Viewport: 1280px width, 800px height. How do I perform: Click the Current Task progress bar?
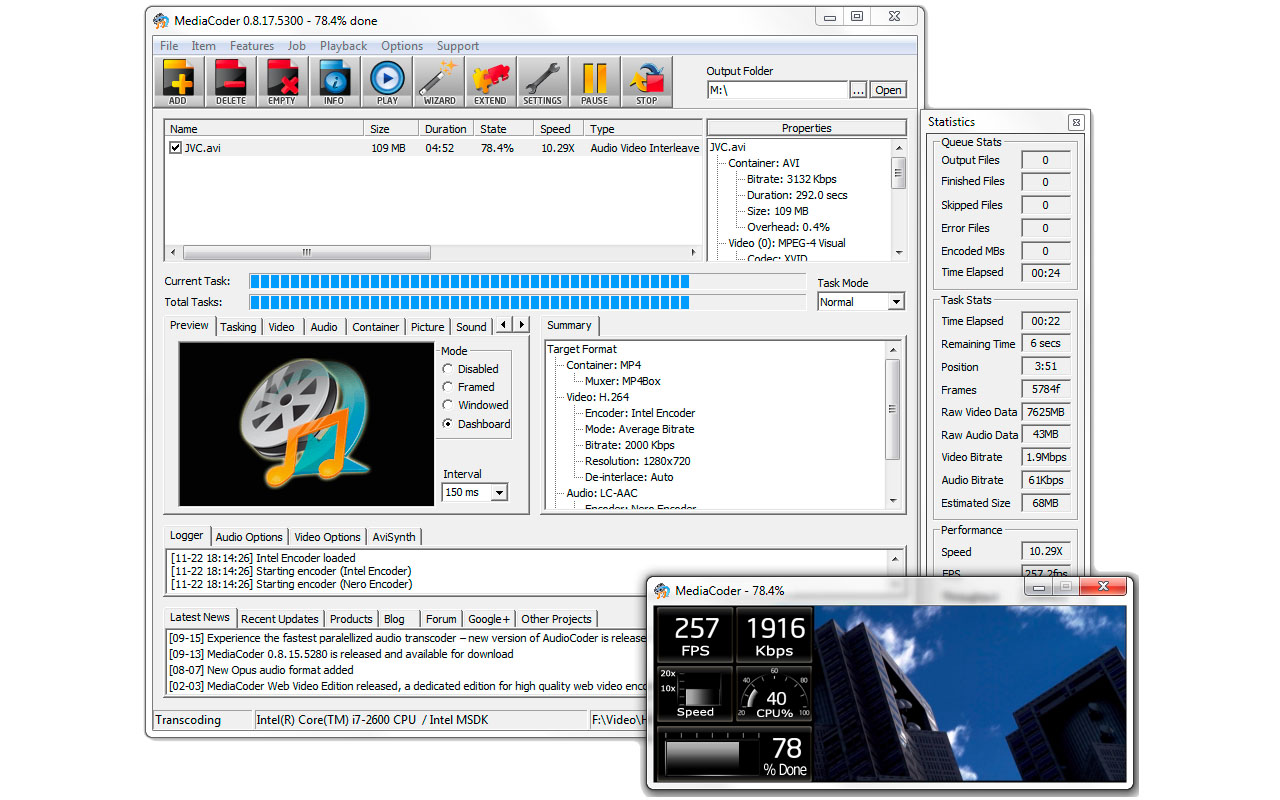click(527, 282)
